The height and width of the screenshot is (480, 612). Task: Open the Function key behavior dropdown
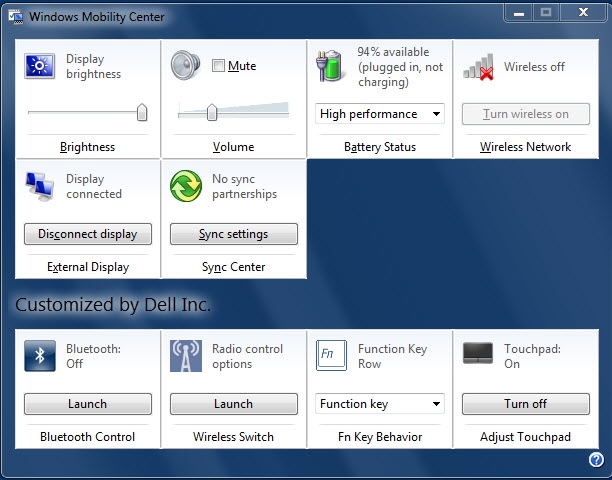pos(380,404)
